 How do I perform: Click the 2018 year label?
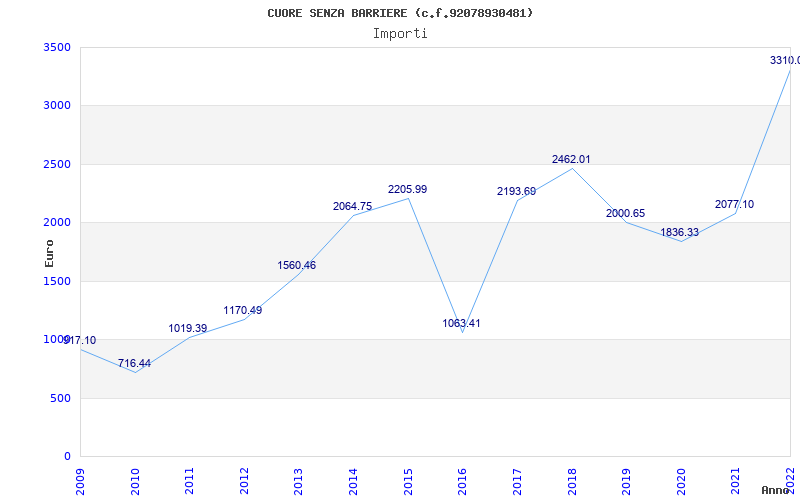click(571, 481)
